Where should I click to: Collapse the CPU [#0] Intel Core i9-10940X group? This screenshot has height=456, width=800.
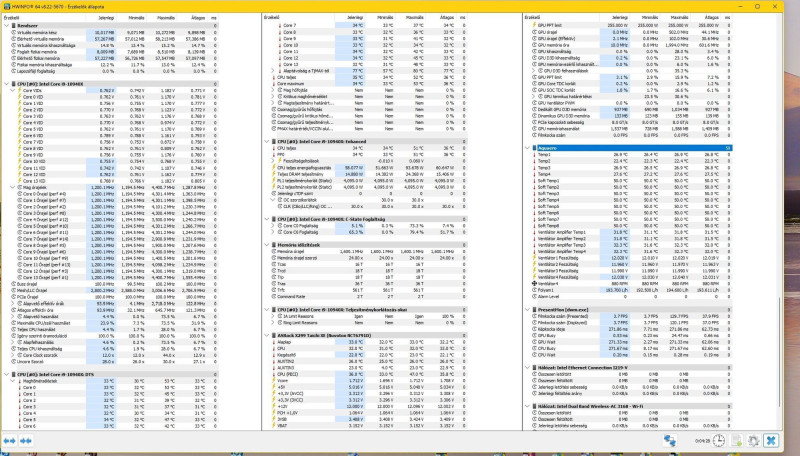pos(6,84)
